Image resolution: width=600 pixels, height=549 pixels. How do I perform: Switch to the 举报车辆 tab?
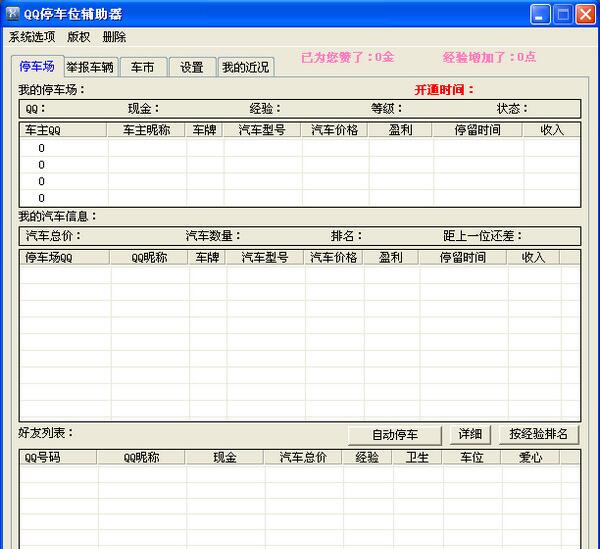(x=89, y=67)
